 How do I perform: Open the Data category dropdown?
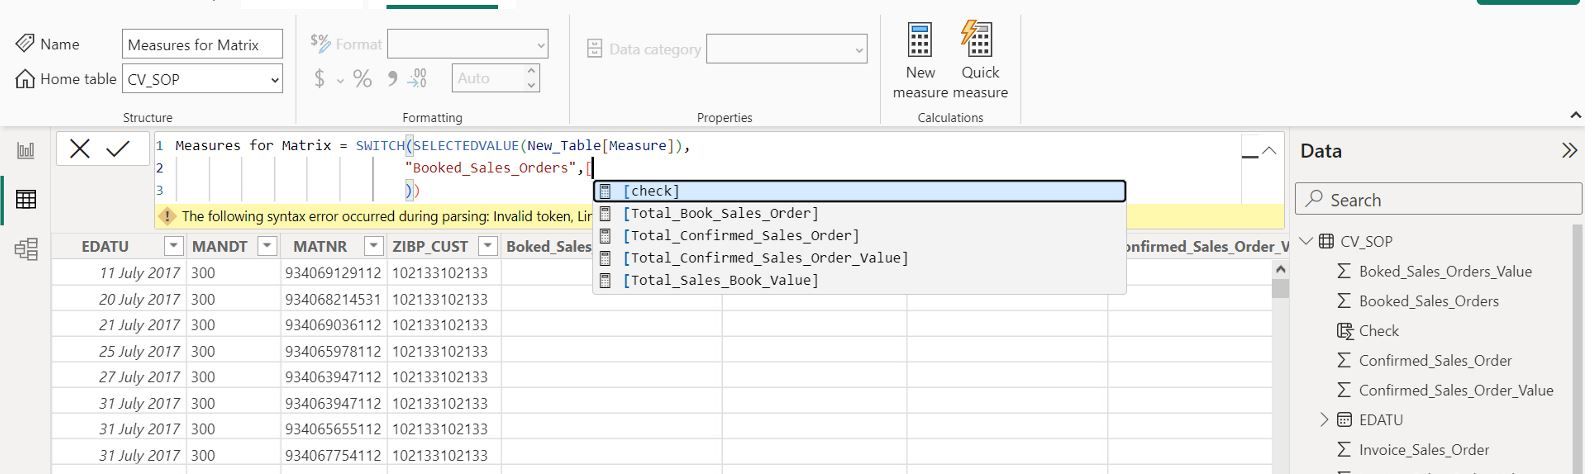click(859, 49)
